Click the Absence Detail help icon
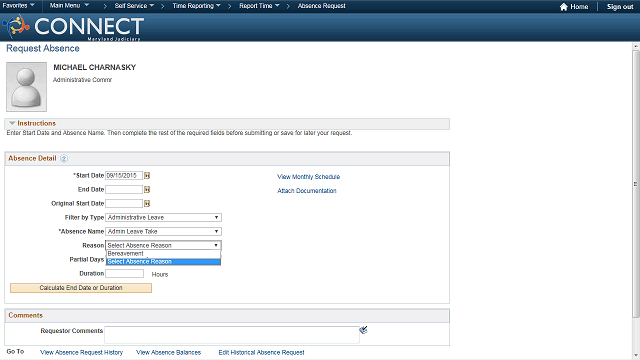Viewport: 640px width, 360px height. click(x=64, y=158)
